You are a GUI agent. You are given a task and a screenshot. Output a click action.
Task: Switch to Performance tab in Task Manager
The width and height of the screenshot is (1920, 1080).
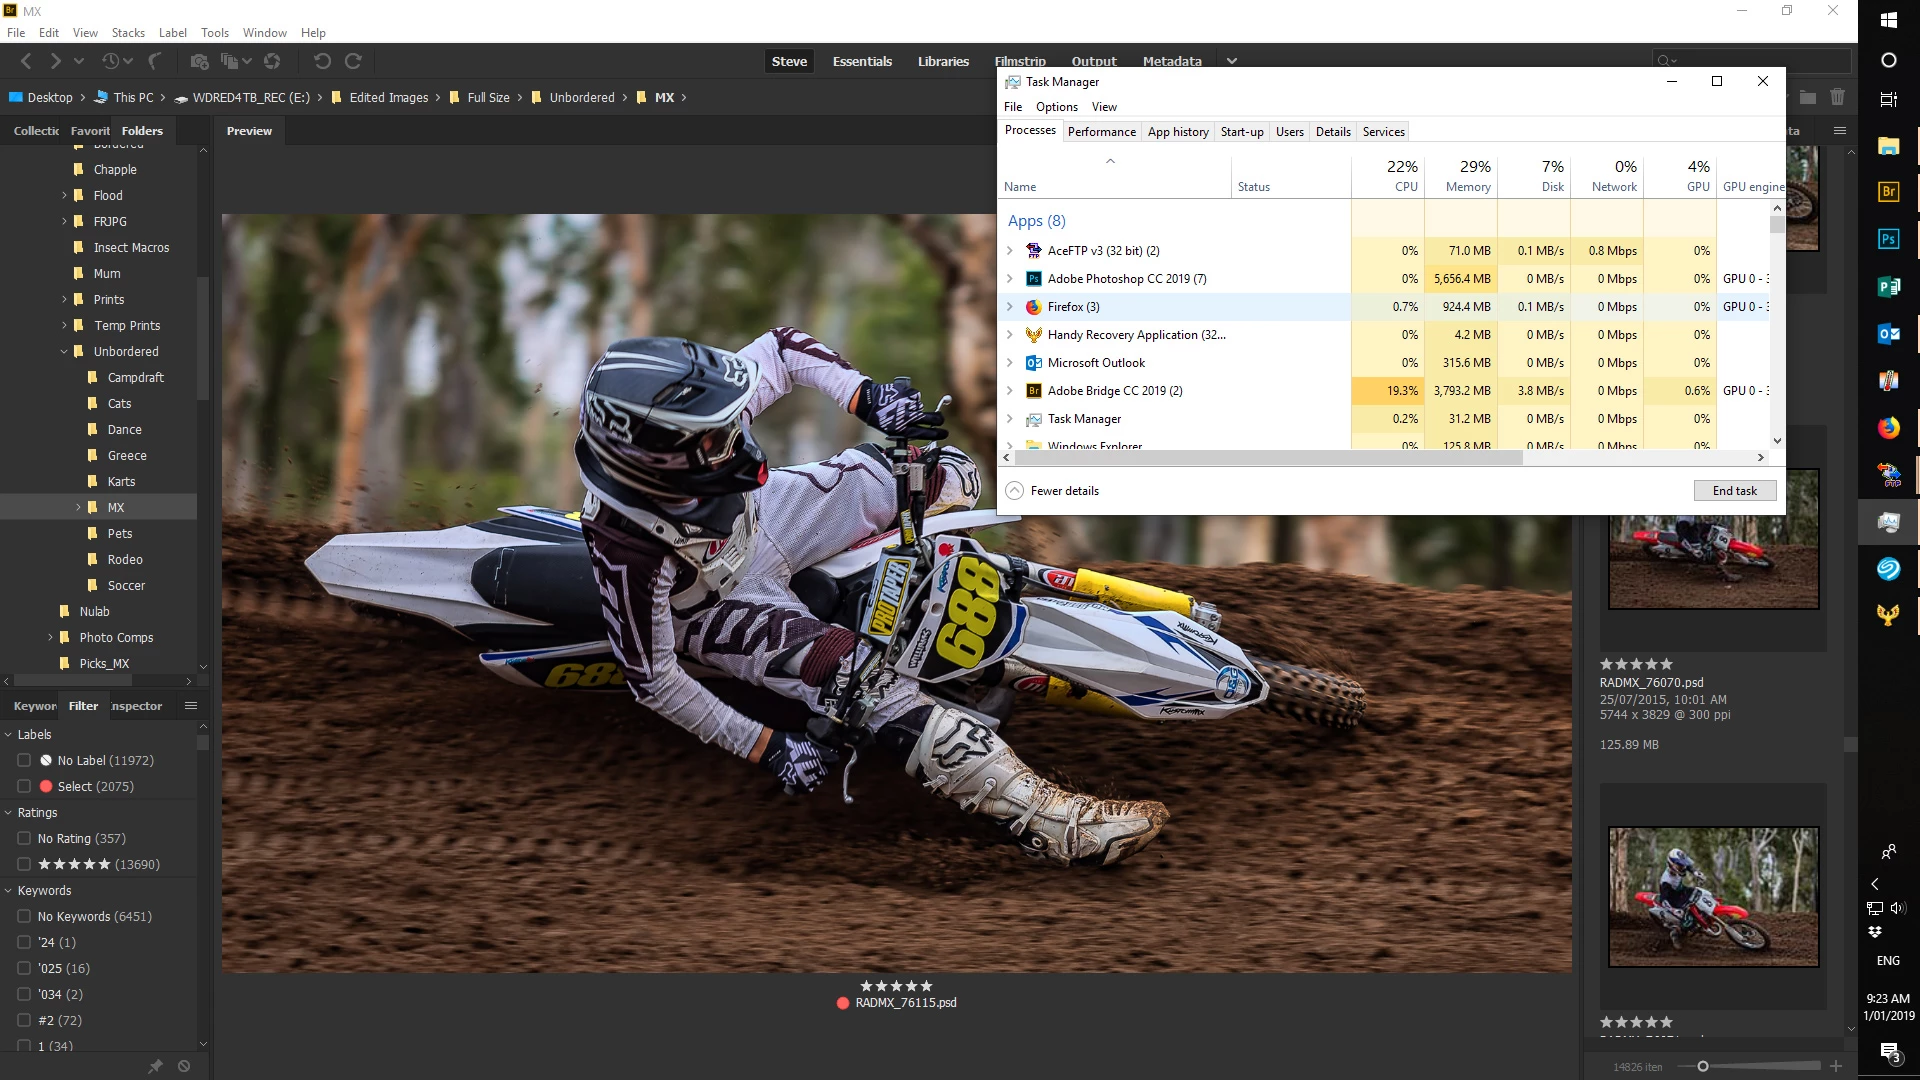tap(1101, 132)
